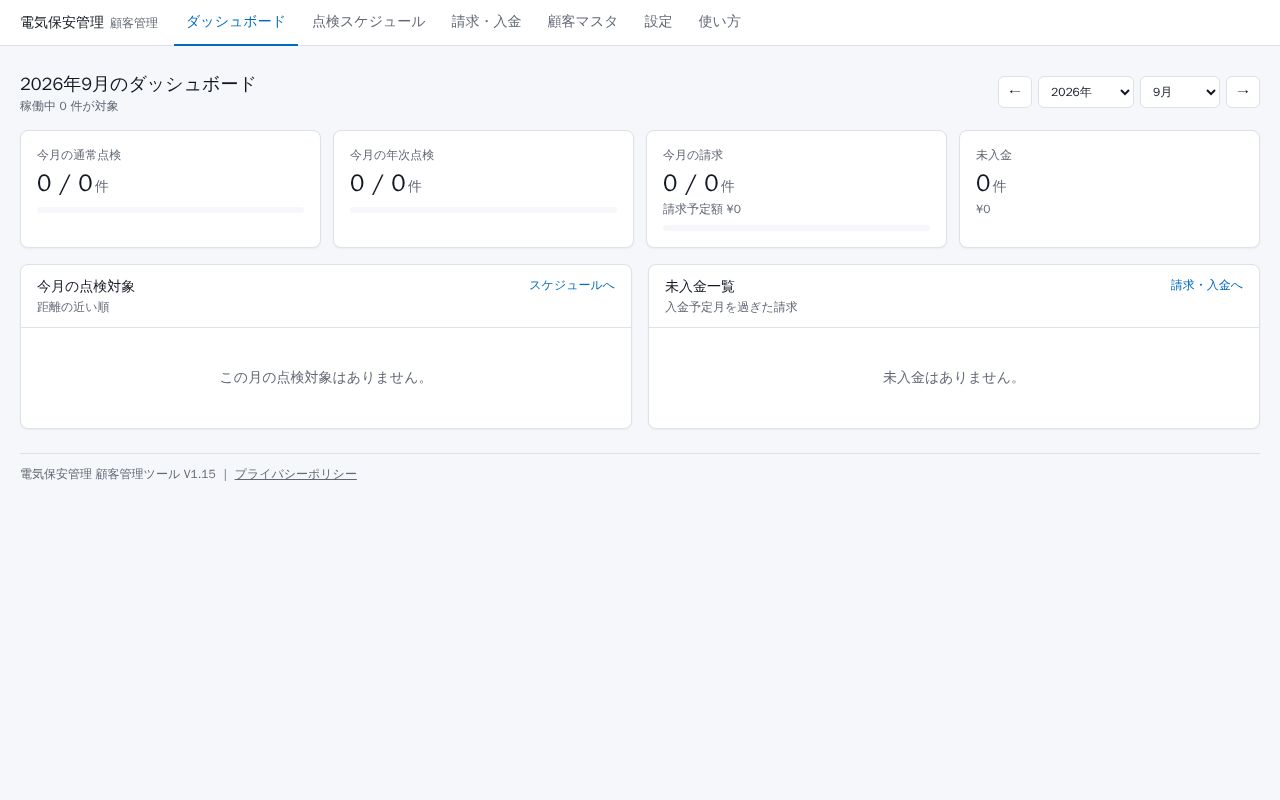Screen dimensions: 1280x800
Task: Click the 入金予定月を過ぎた請求 subtitle
Action: pos(731,307)
